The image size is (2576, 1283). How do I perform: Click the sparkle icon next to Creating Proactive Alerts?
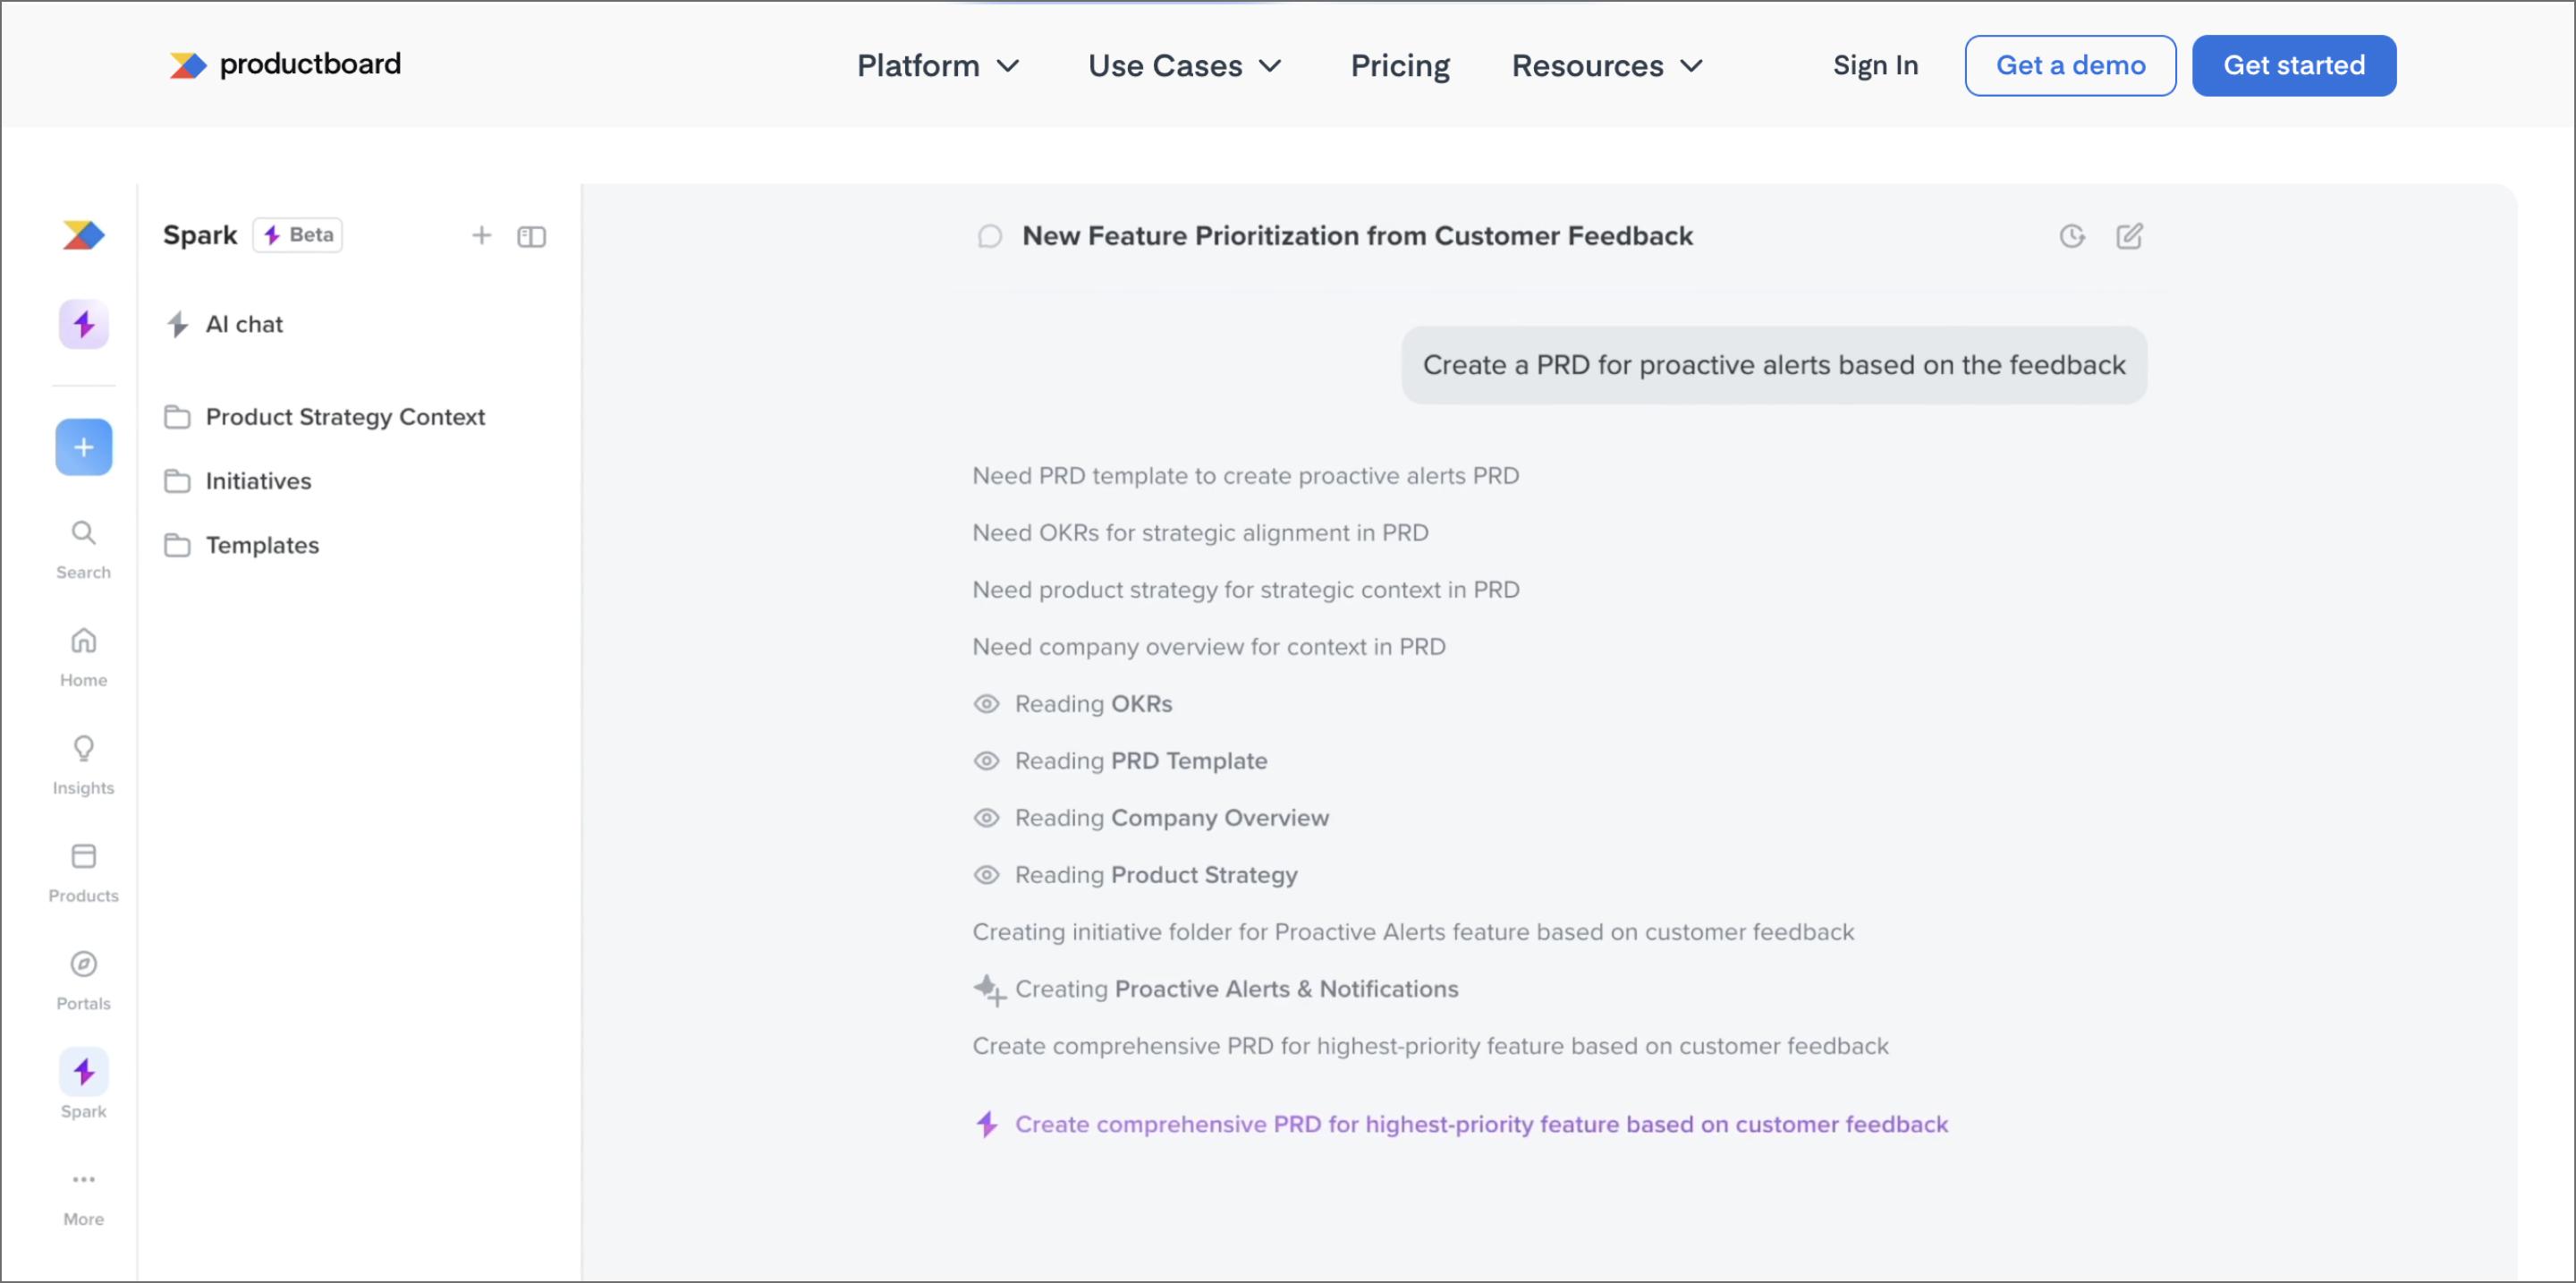(x=989, y=990)
